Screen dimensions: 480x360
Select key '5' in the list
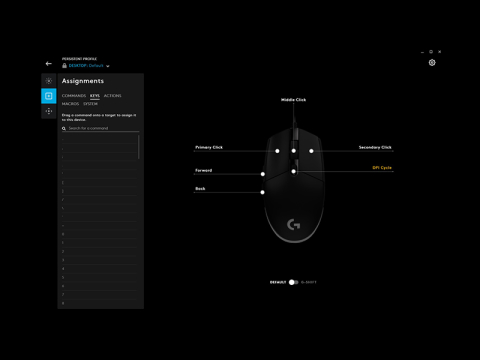point(99,278)
